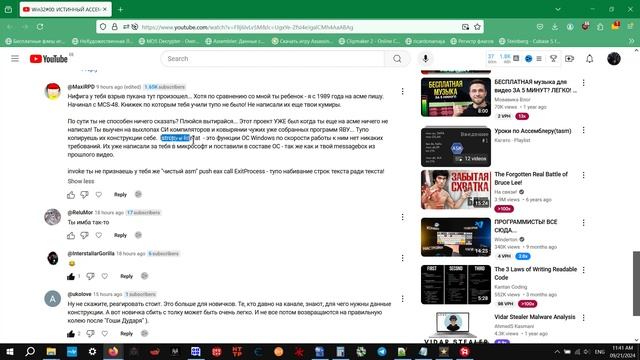
Task: Bookmark this page with the star icon
Action: 477,27
